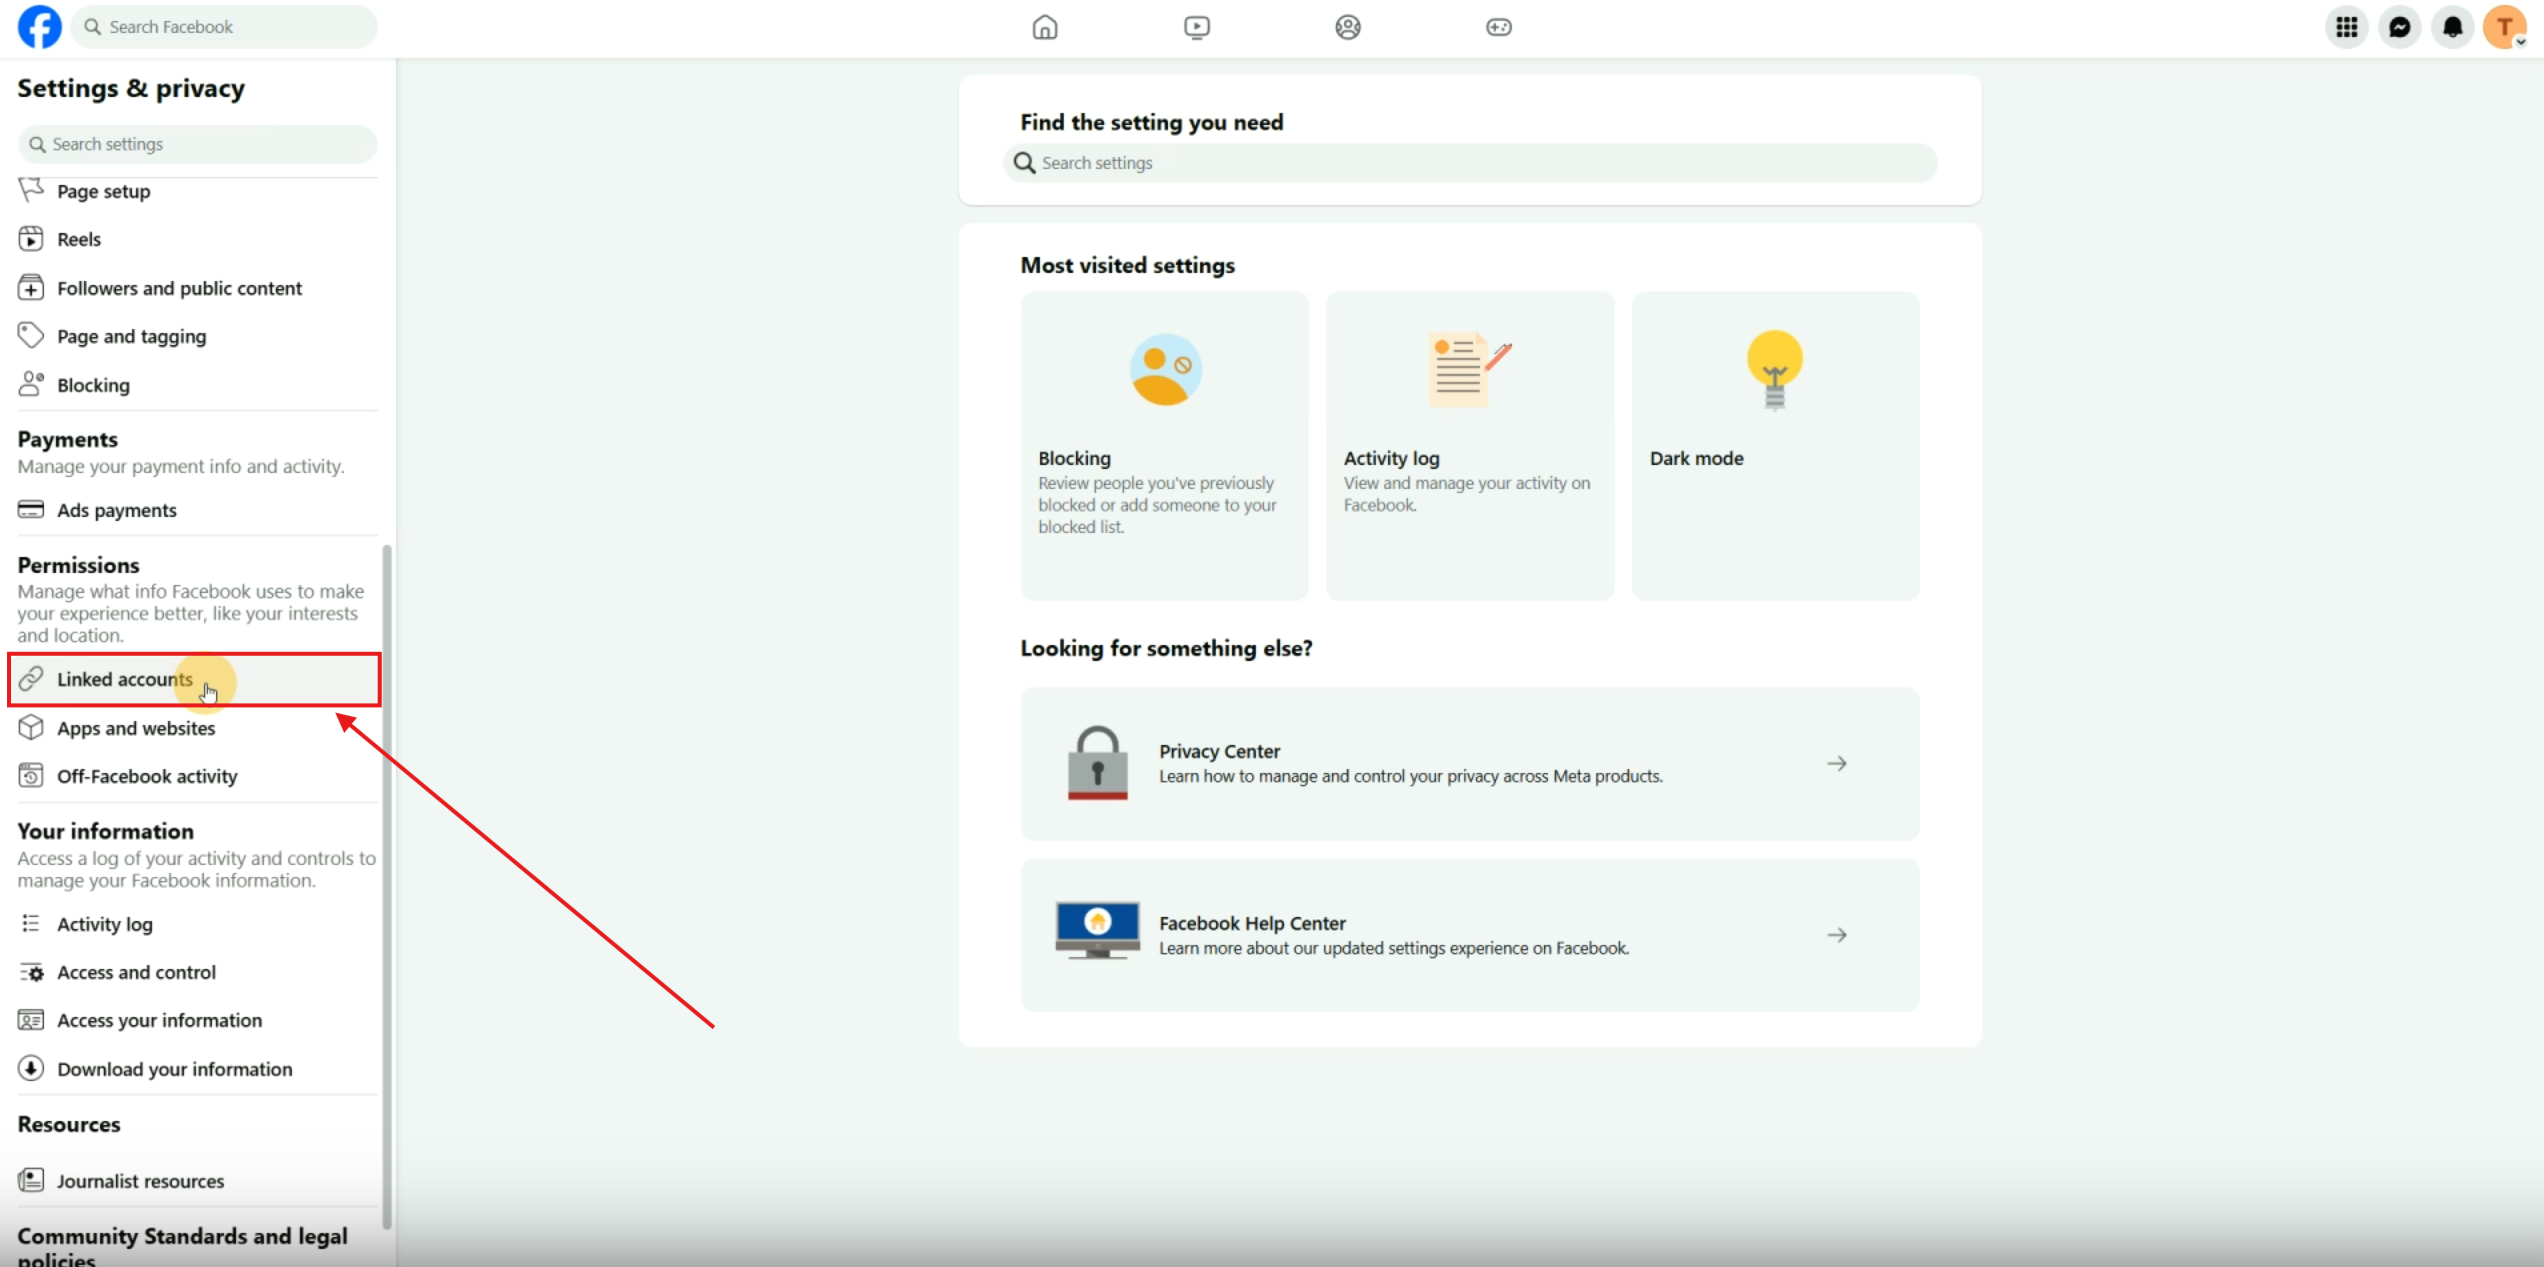
Task: Open Blocking in the sidebar
Action: 197,385
